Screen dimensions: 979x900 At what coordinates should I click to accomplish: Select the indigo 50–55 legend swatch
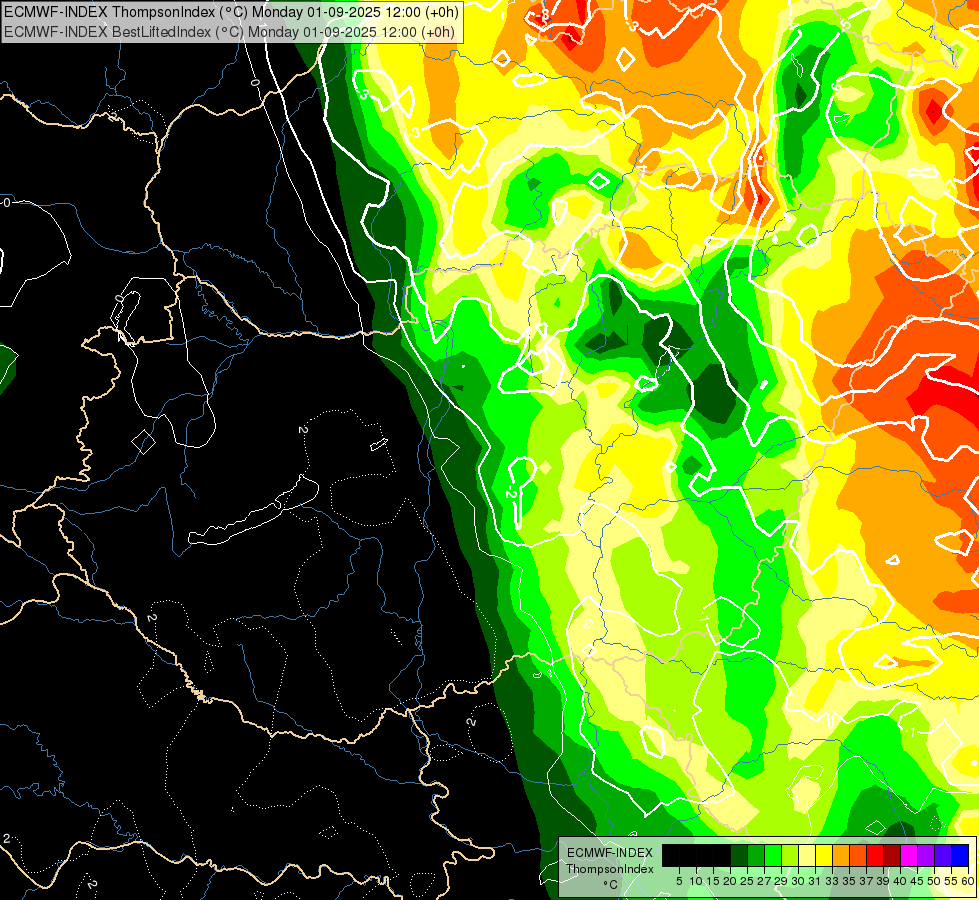[943, 855]
